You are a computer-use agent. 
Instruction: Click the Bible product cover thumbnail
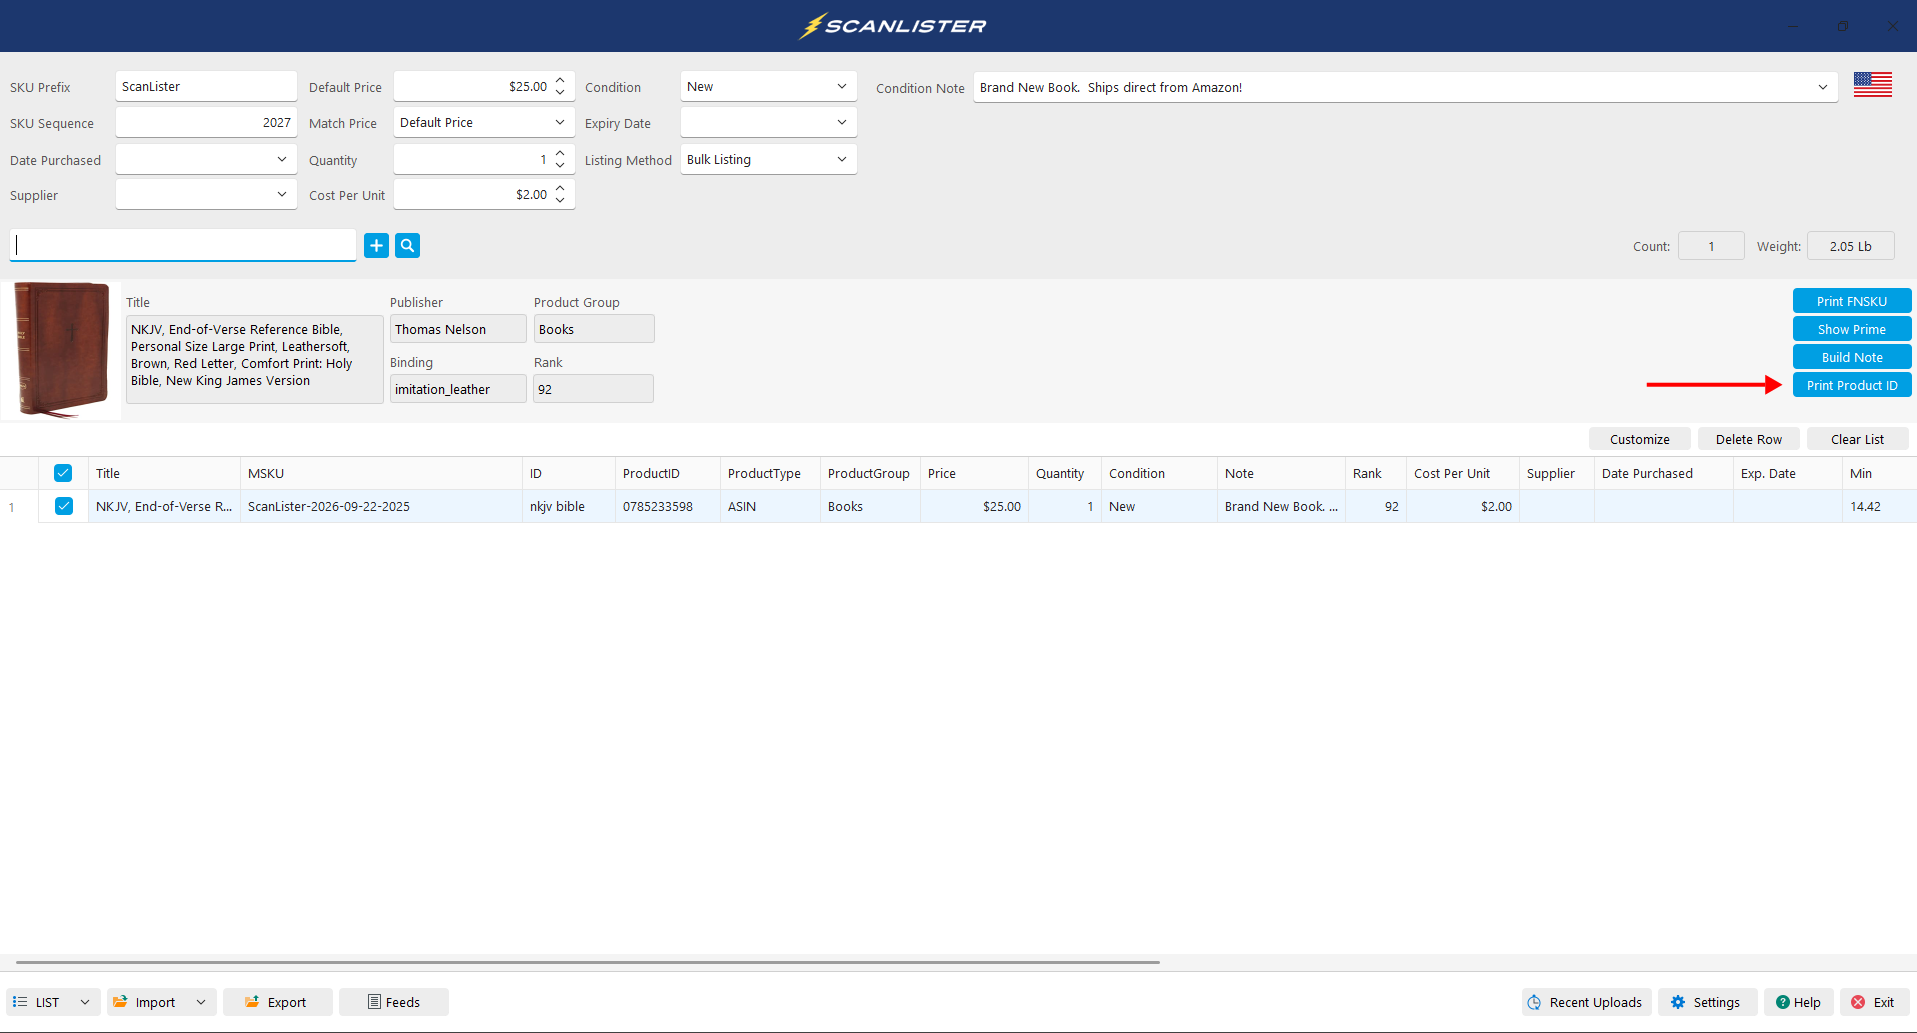click(62, 349)
